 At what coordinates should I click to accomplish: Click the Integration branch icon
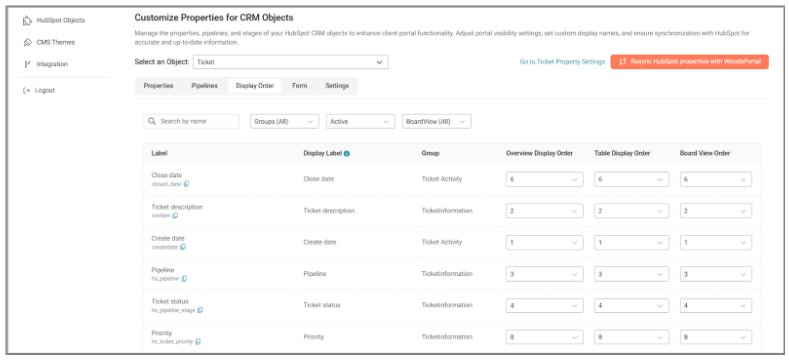click(27, 64)
